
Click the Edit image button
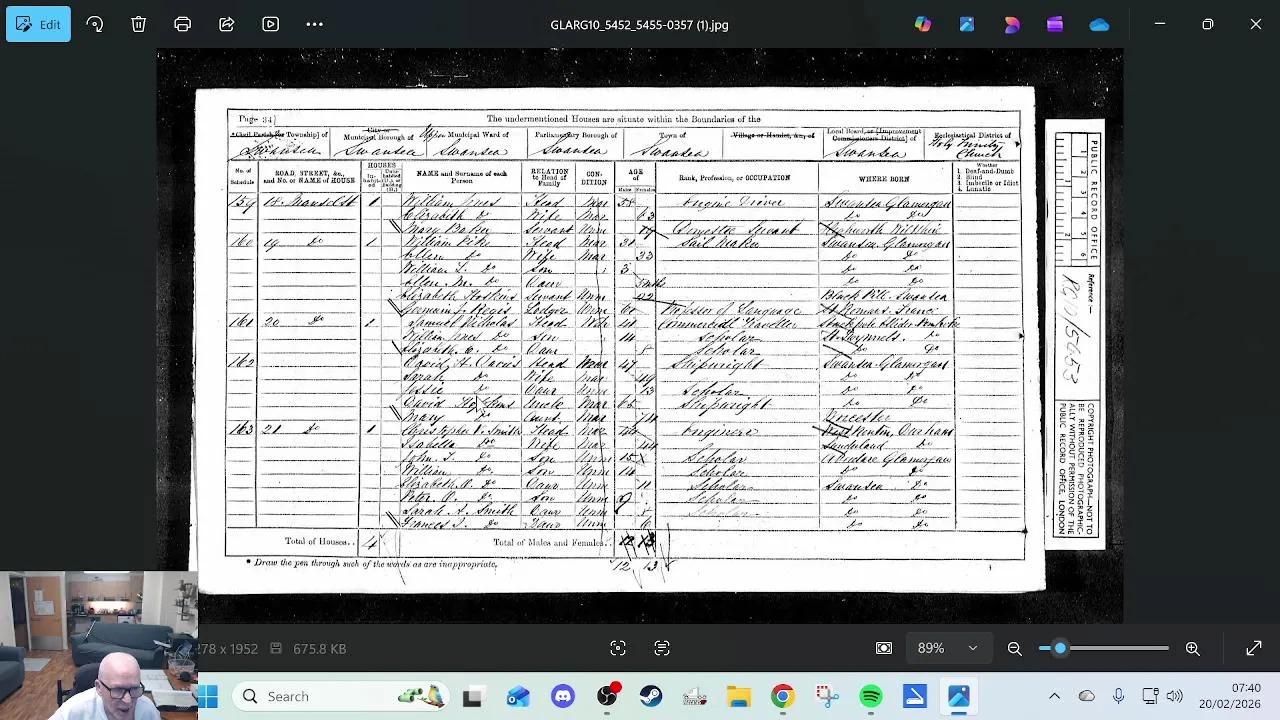38,24
